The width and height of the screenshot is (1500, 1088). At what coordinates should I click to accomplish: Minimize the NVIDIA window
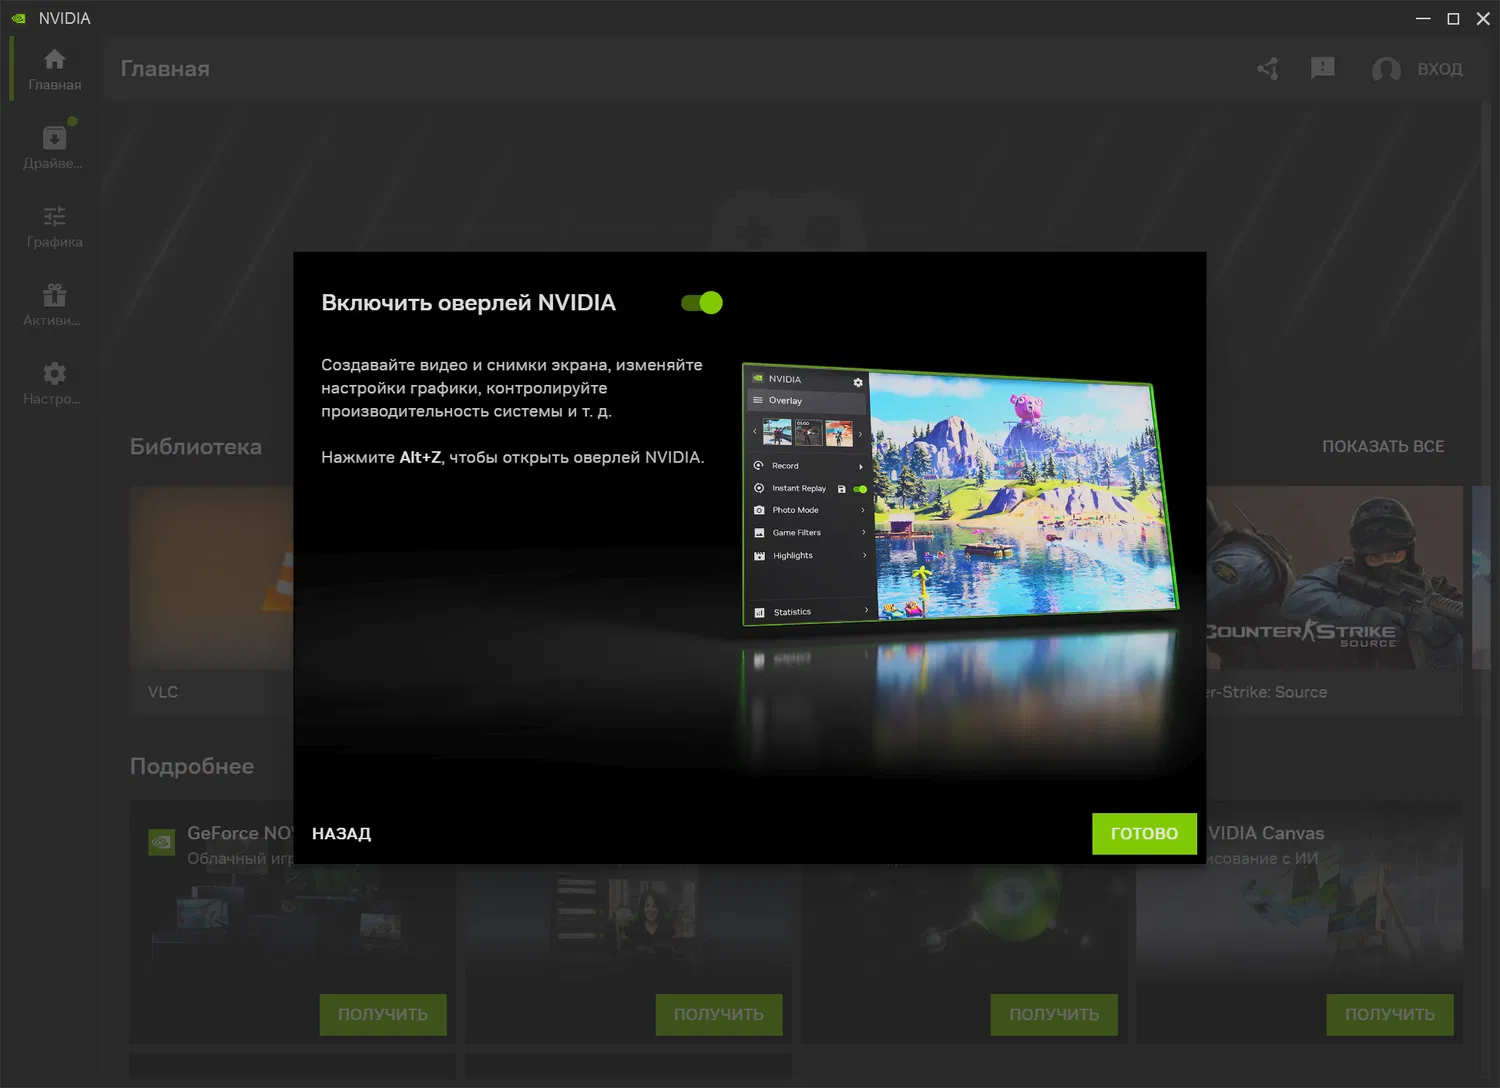tap(1423, 18)
